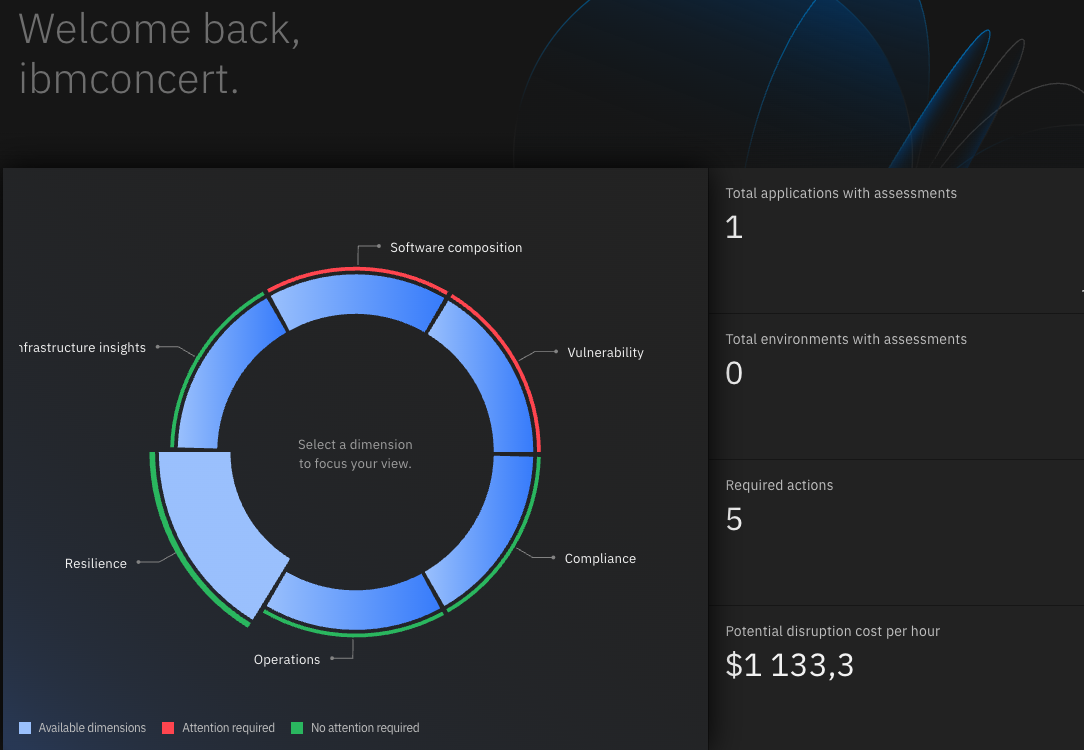Click the applications count value 1
1084x750 pixels.
734,227
